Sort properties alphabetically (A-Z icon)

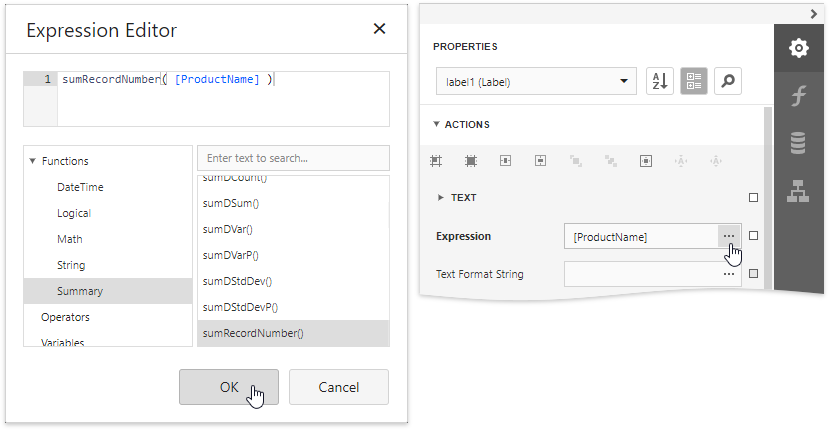point(660,81)
